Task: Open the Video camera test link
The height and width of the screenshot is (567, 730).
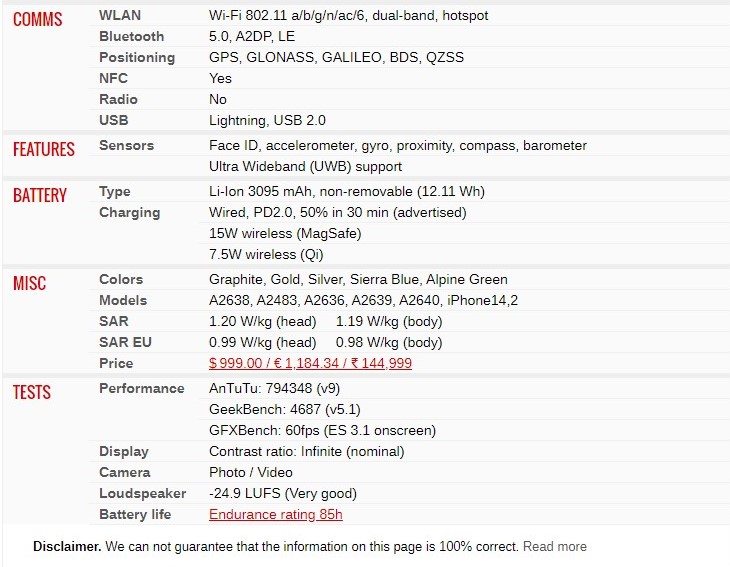Action: (275, 473)
